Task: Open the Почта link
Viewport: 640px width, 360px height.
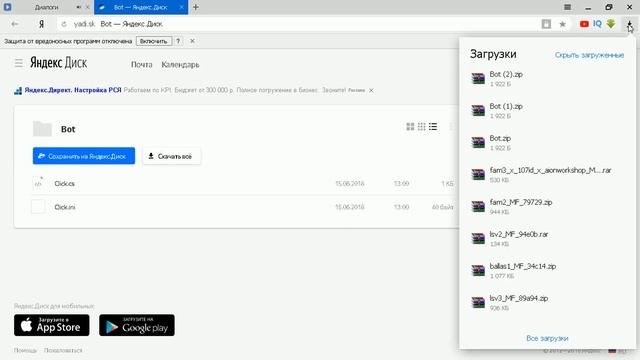Action: [x=142, y=64]
